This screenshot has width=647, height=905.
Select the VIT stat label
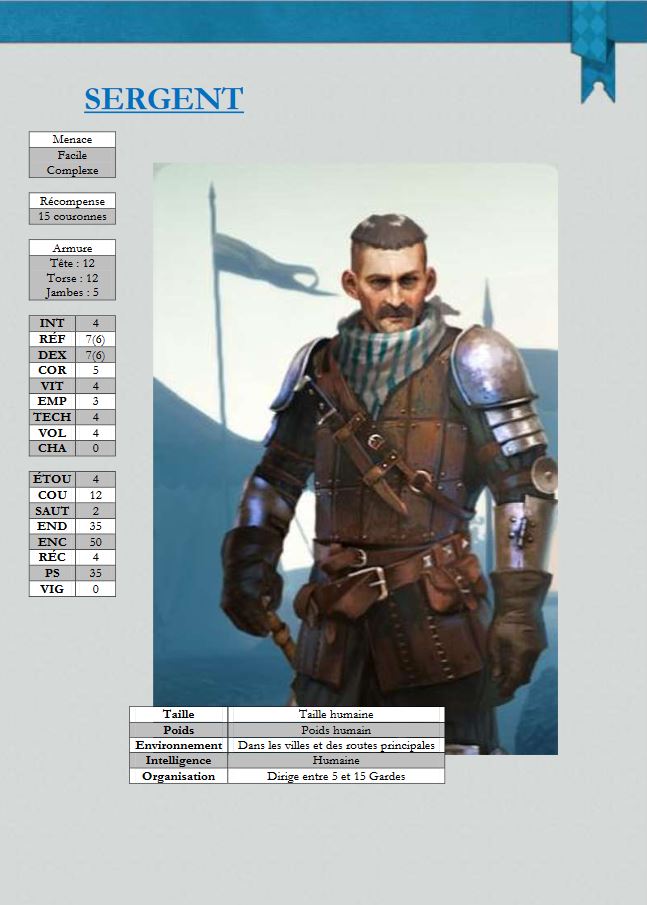(x=52, y=386)
